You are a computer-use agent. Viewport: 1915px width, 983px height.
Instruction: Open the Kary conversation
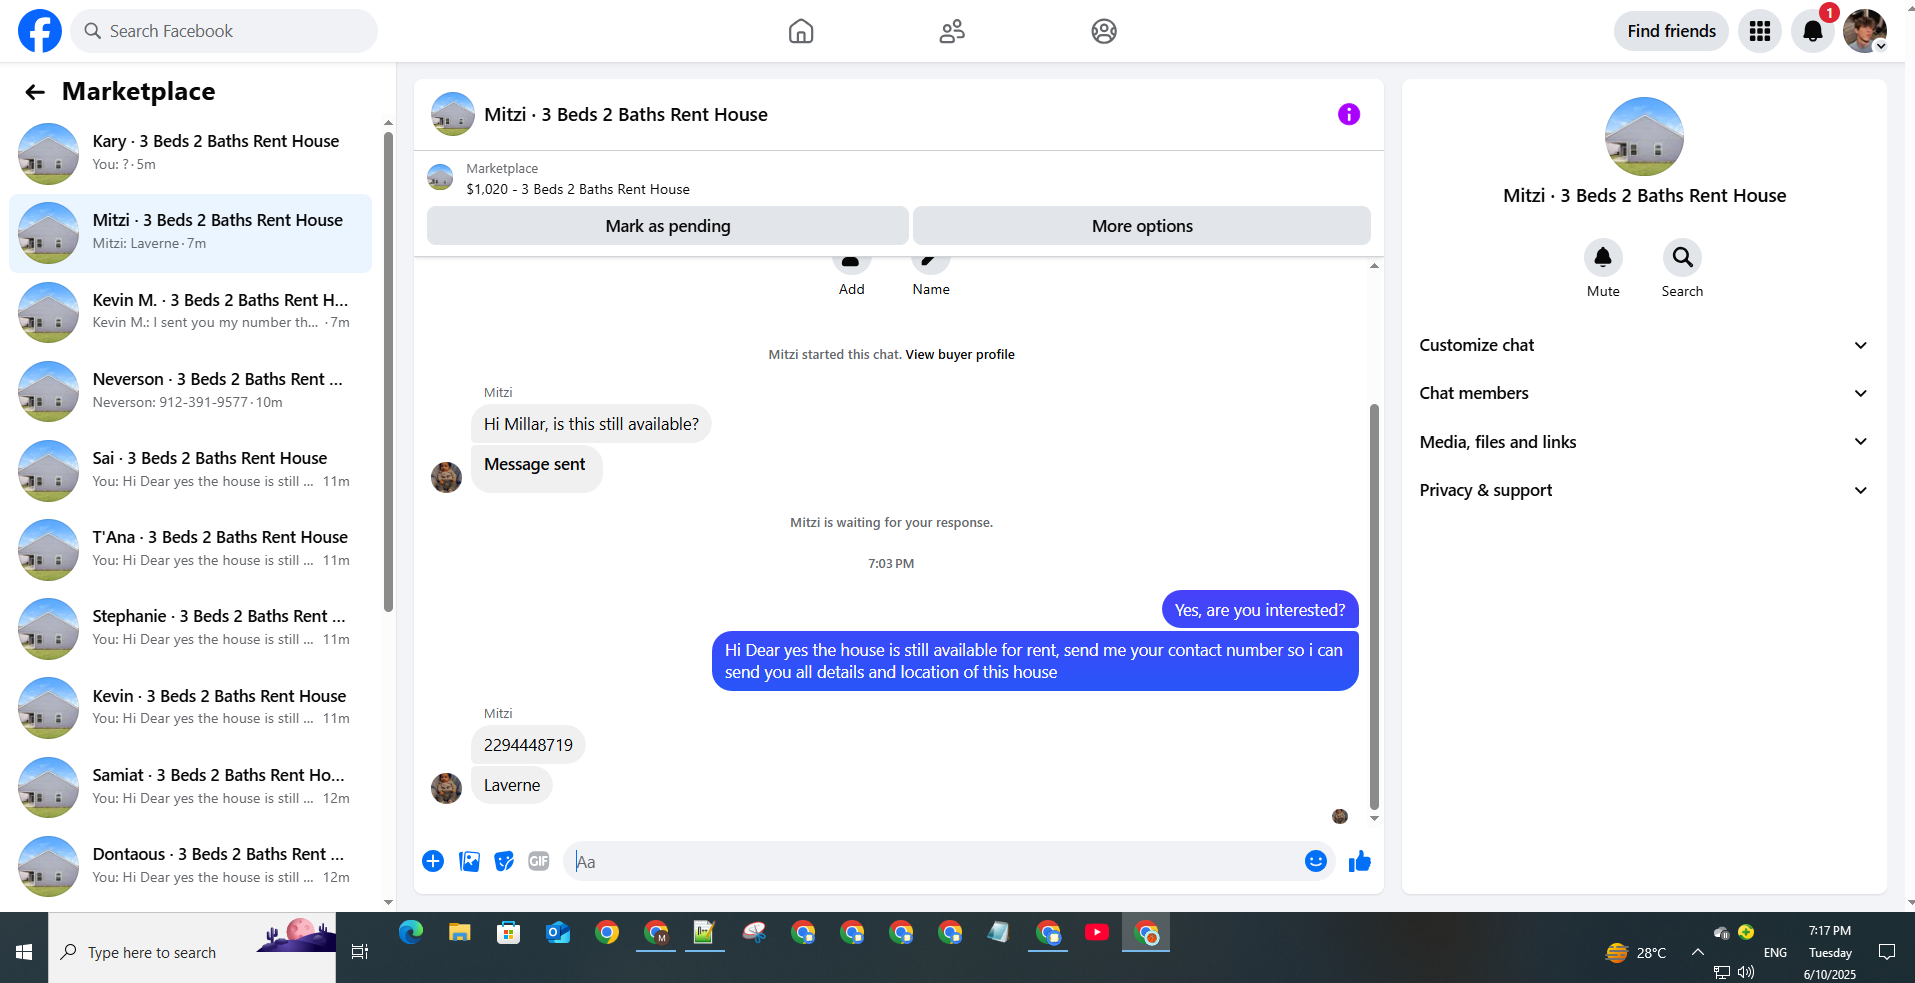point(191,154)
